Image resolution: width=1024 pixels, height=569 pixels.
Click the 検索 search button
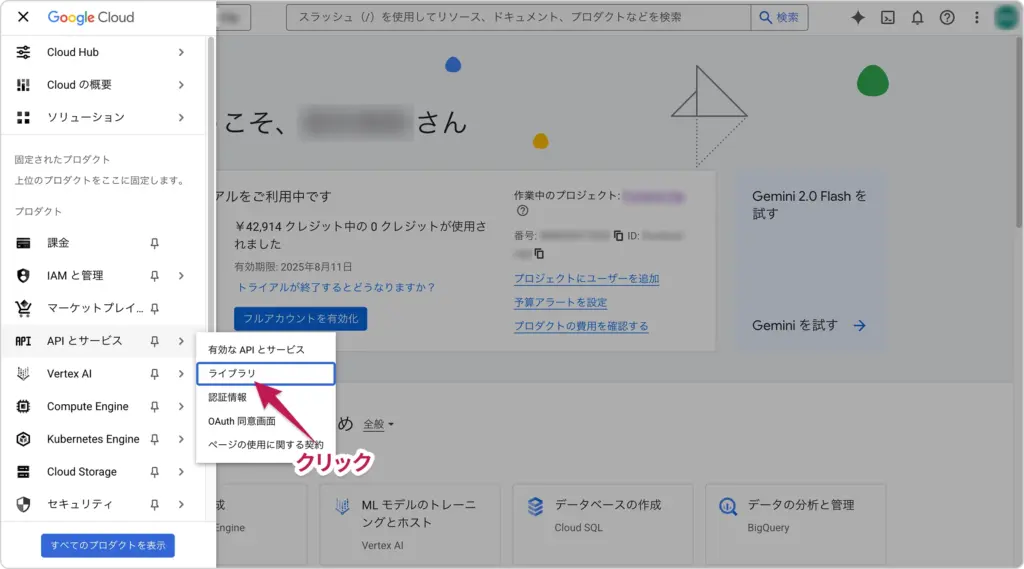[779, 18]
